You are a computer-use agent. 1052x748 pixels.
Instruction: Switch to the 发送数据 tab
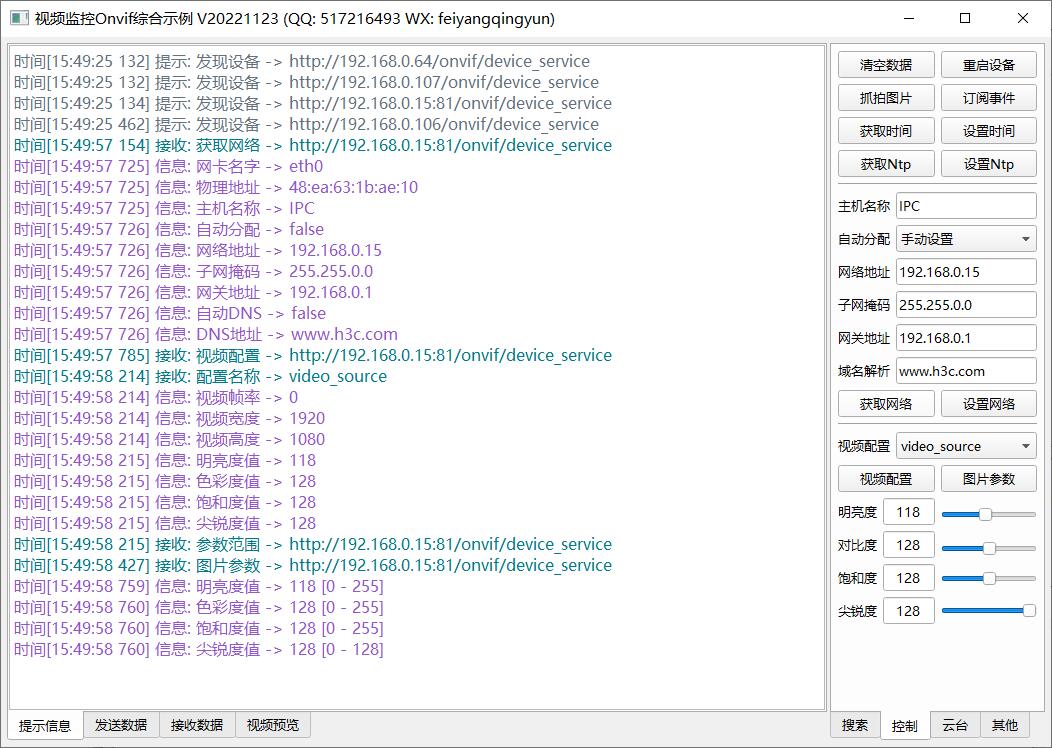pos(121,725)
